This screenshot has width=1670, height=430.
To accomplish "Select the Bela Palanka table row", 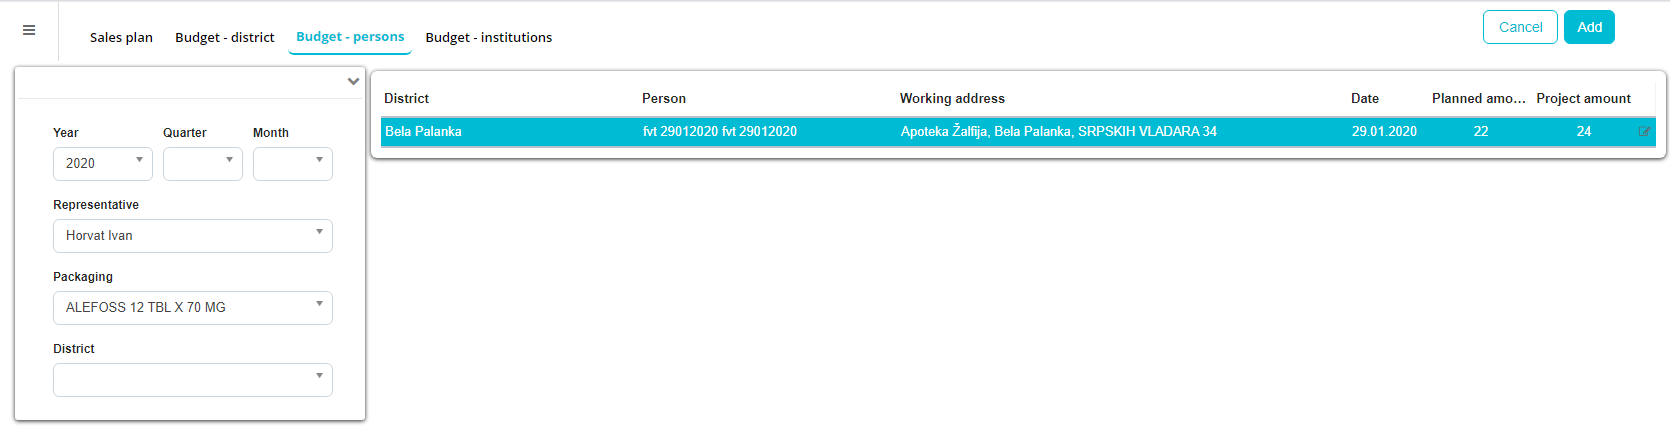I will [x=1018, y=132].
